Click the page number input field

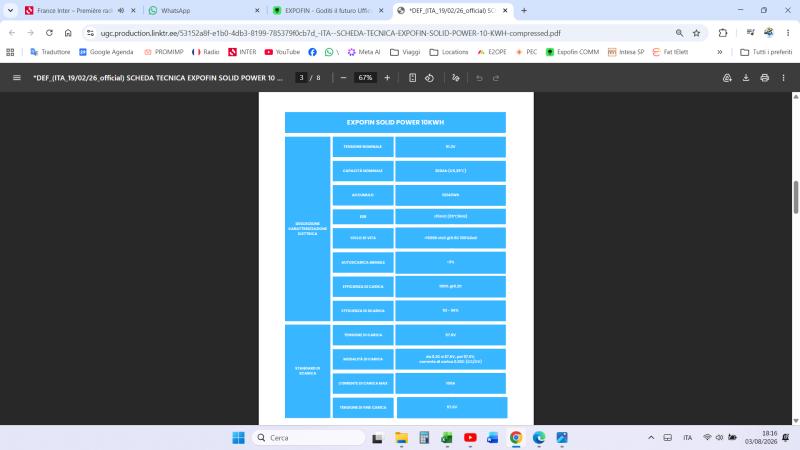coord(302,78)
